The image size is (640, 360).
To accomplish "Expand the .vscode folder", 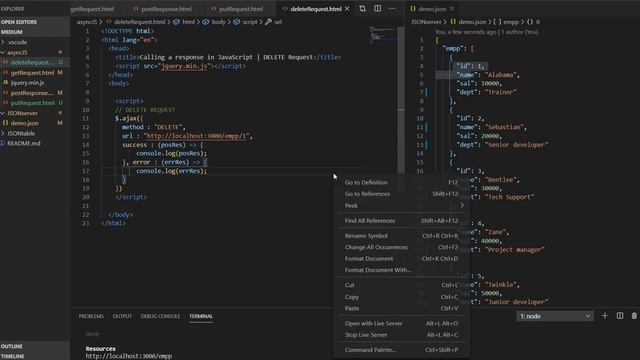I will click(x=16, y=42).
